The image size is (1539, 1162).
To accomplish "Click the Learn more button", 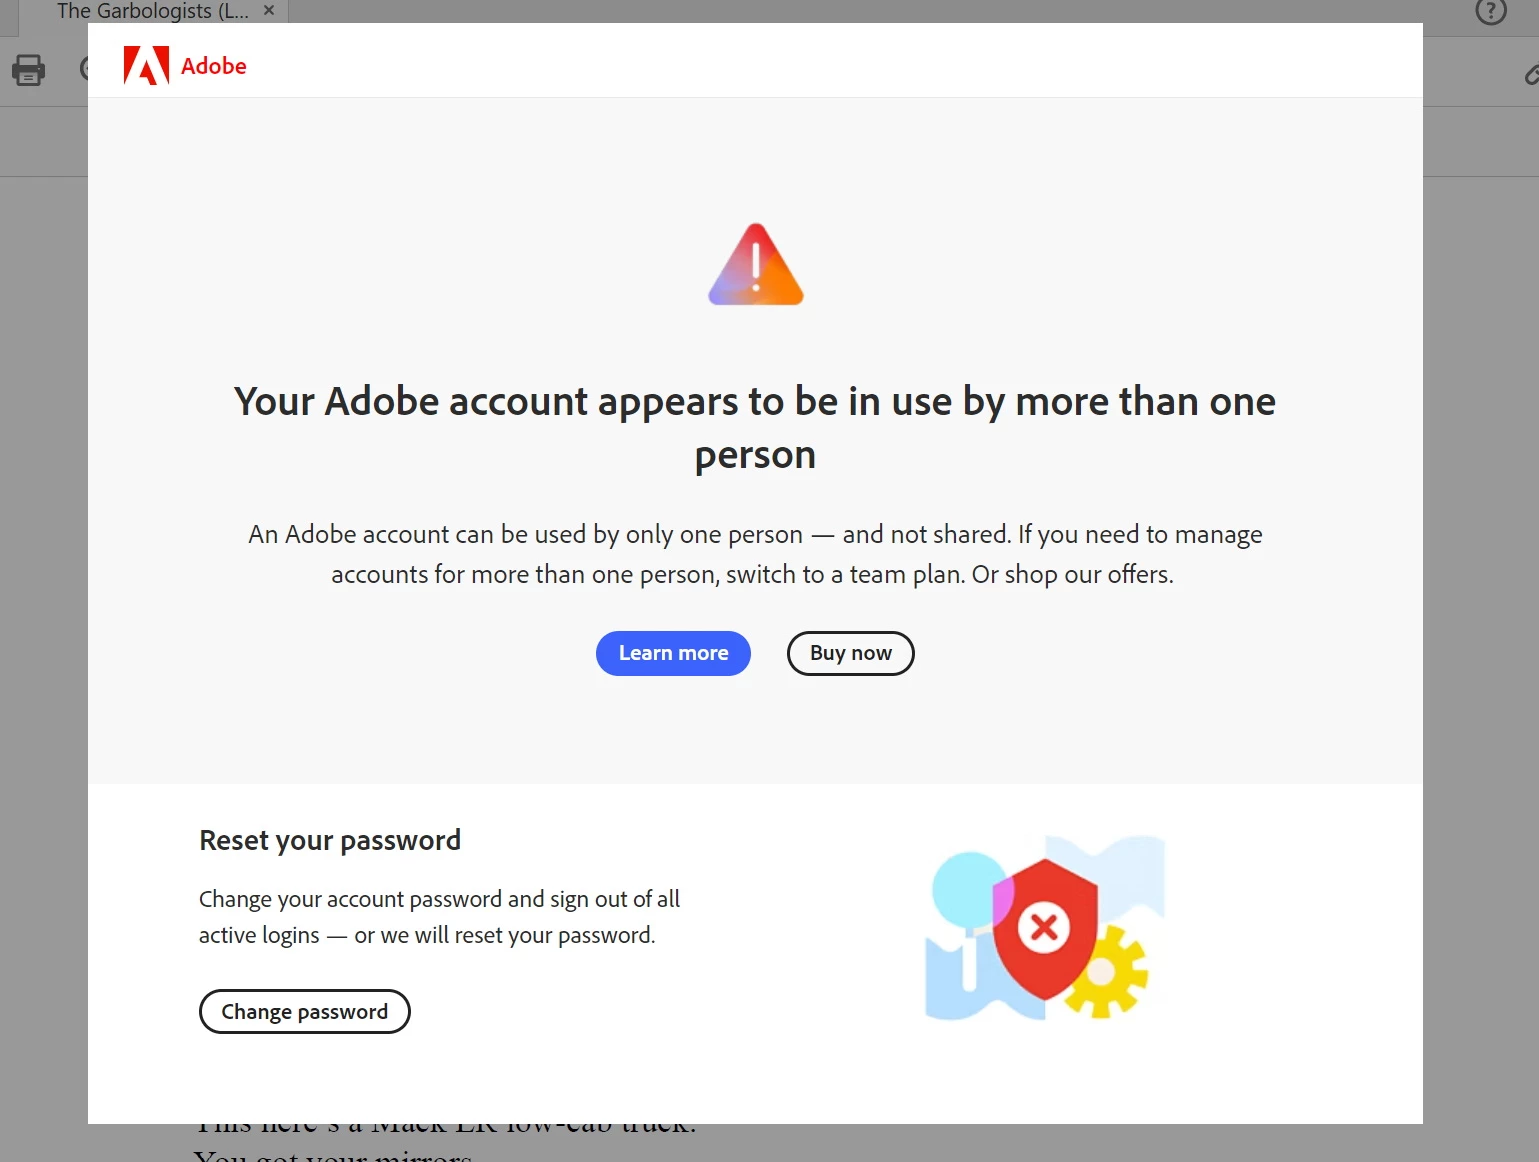I will click(x=673, y=653).
